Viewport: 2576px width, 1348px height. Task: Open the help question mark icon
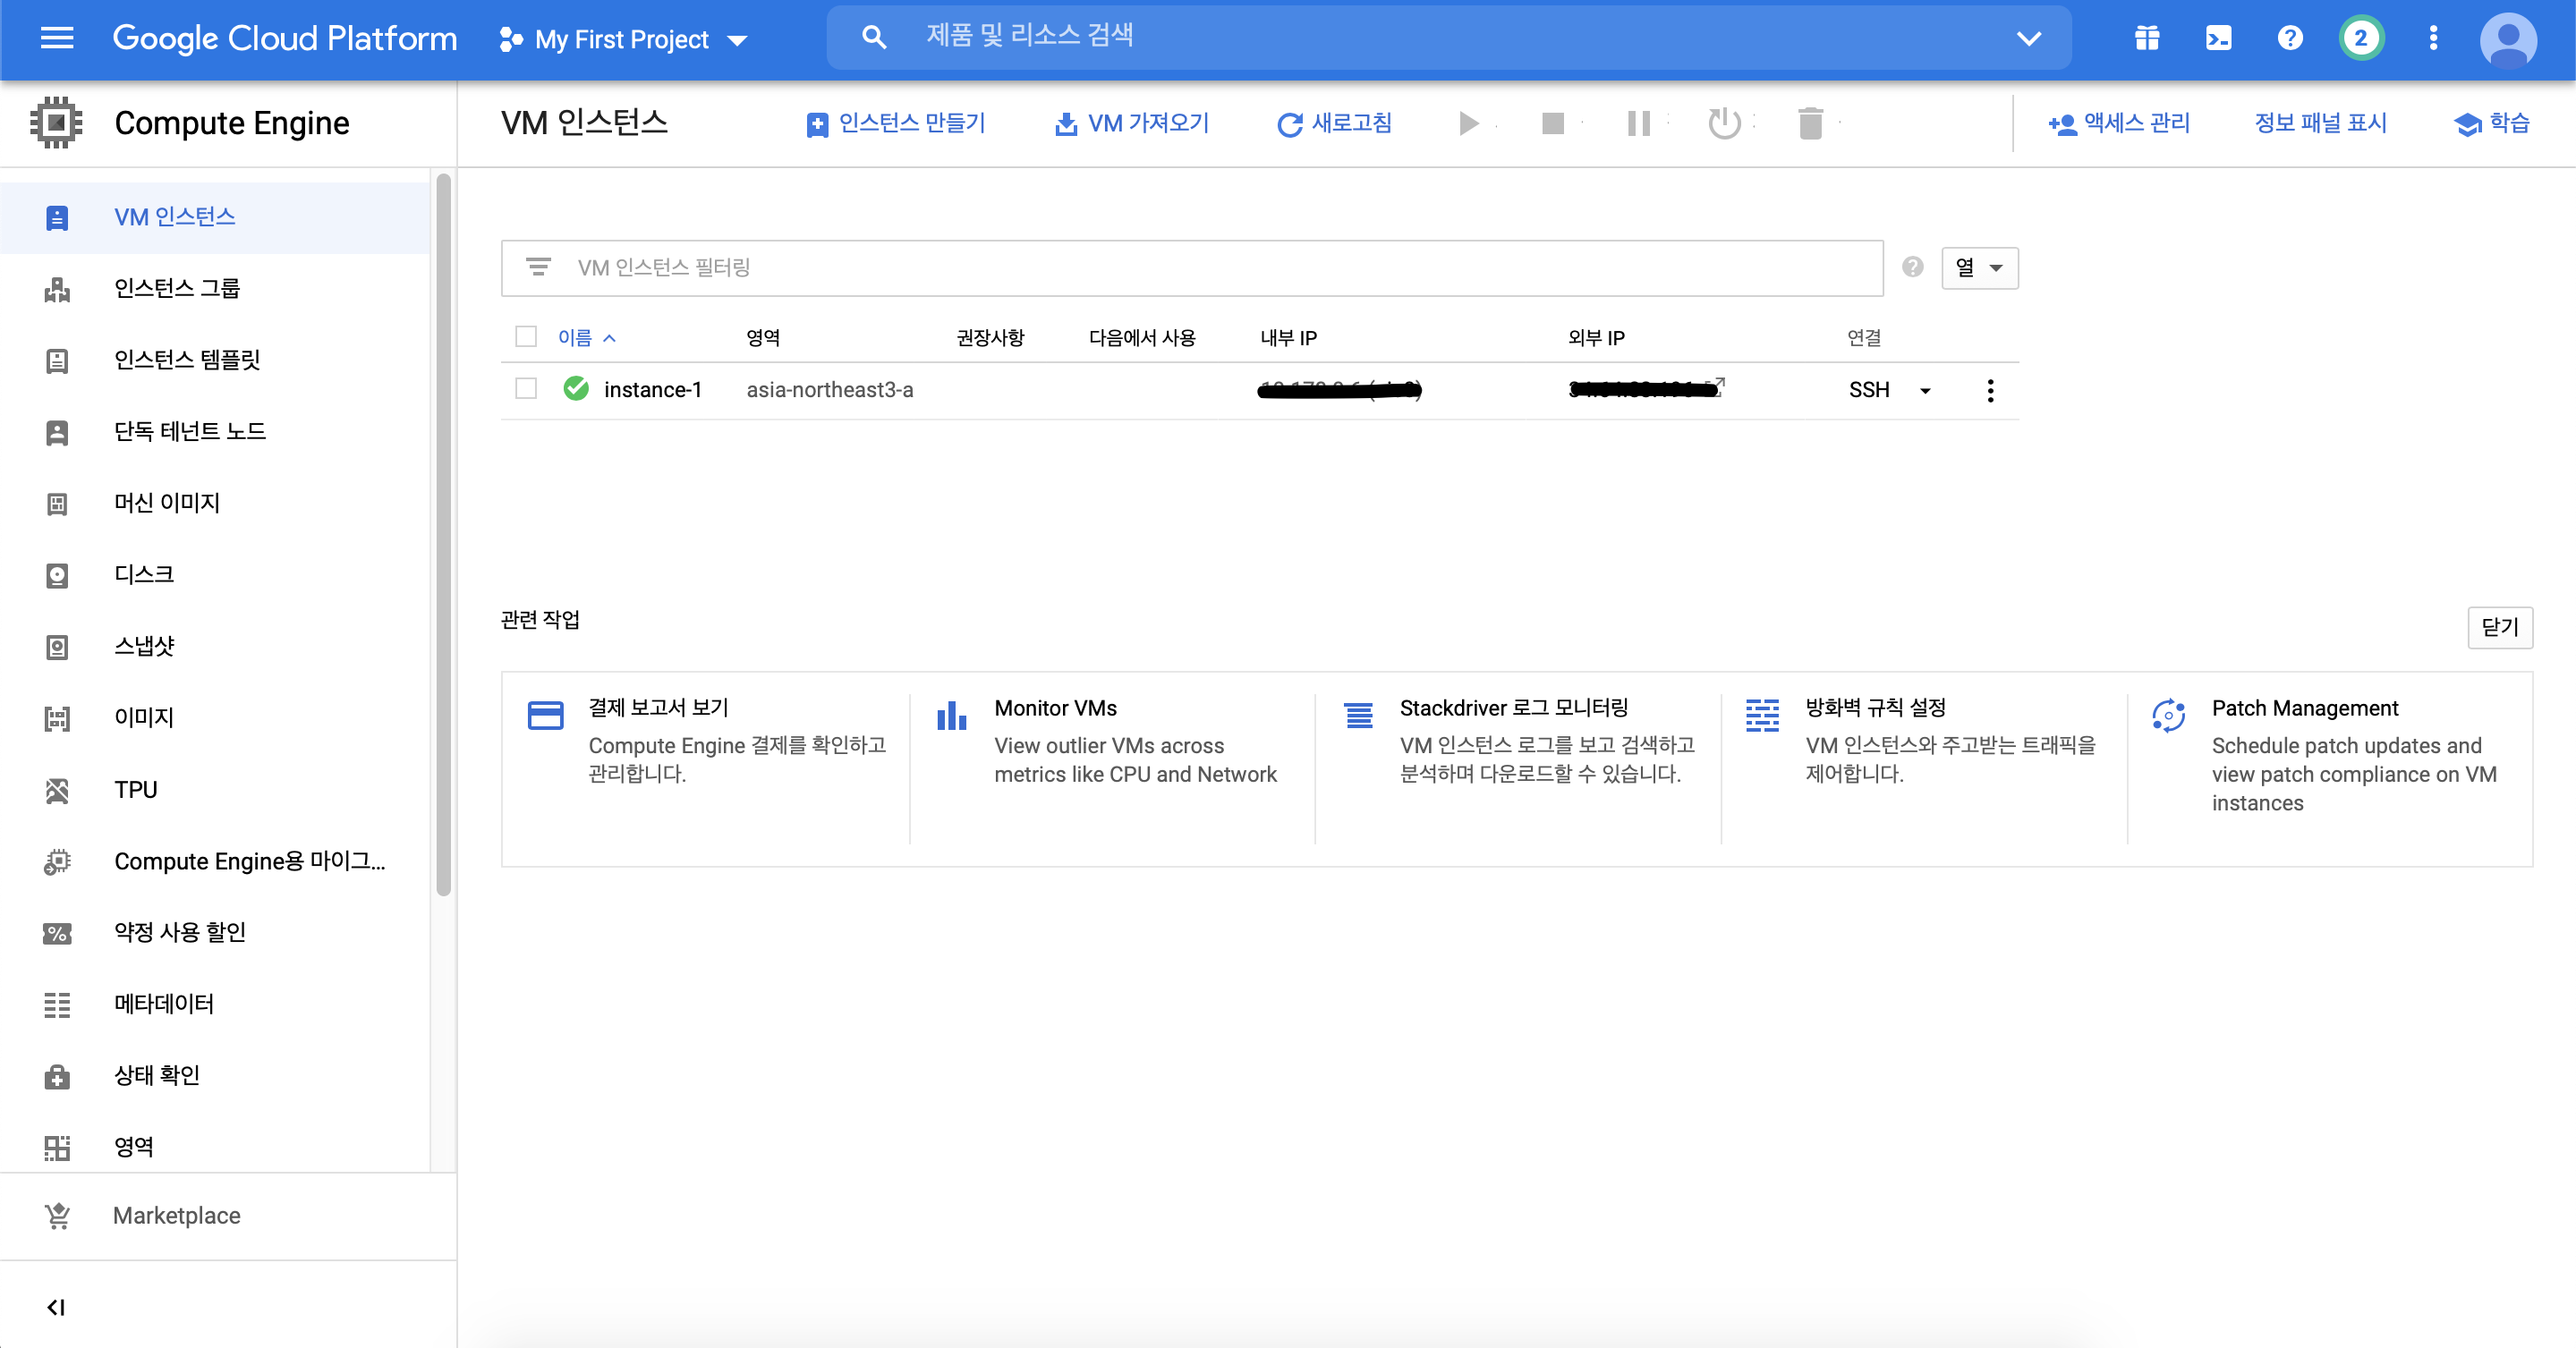coord(2290,39)
